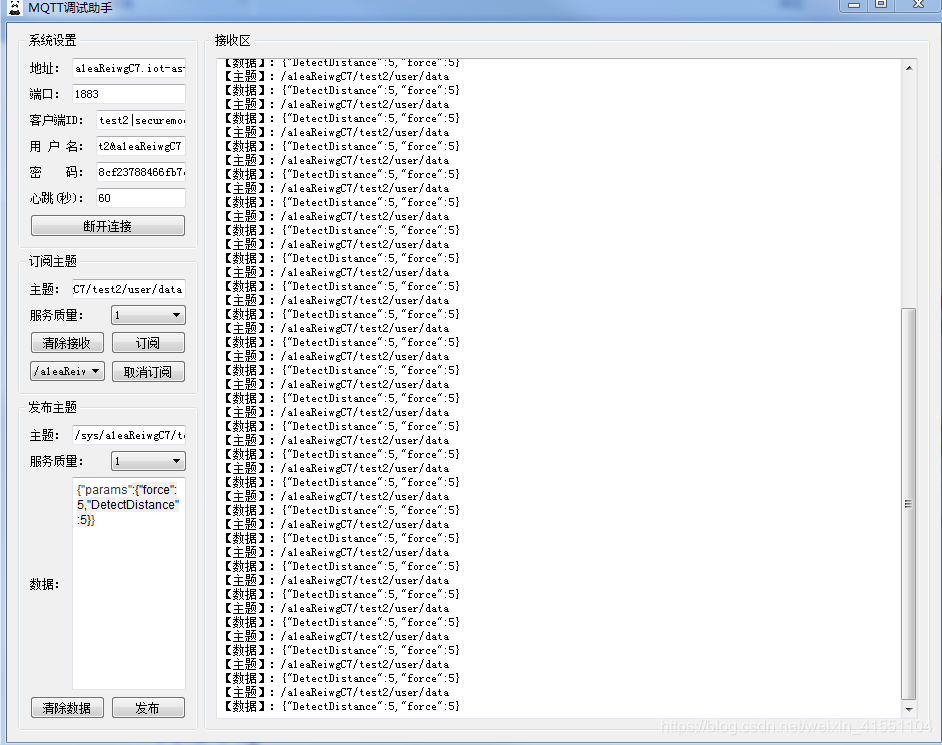
Task: Select the 密码 password field
Action: pos(139,172)
